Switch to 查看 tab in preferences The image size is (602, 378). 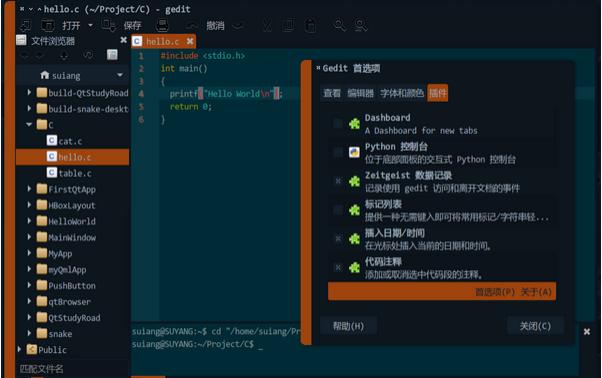tap(332, 93)
